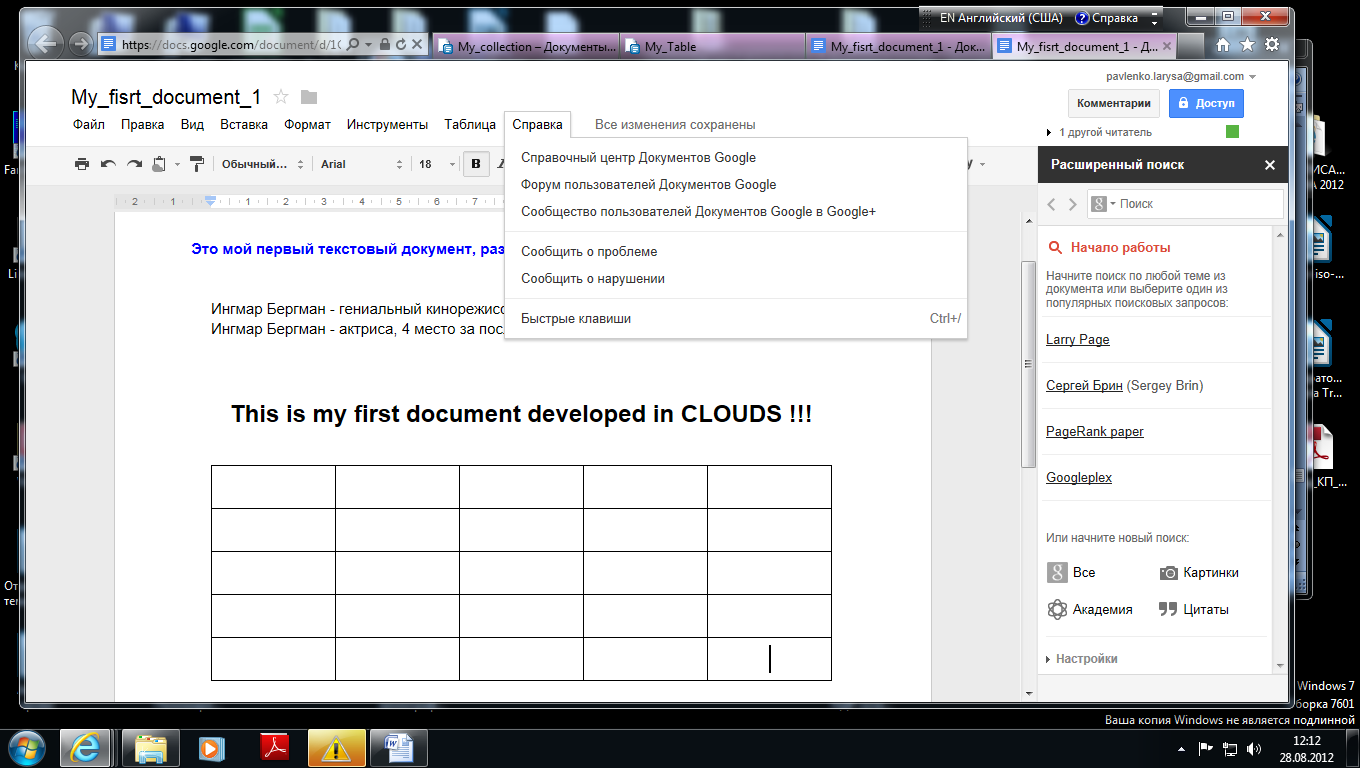Open the Arial font dropdown
This screenshot has height=768, width=1360.
pos(361,164)
